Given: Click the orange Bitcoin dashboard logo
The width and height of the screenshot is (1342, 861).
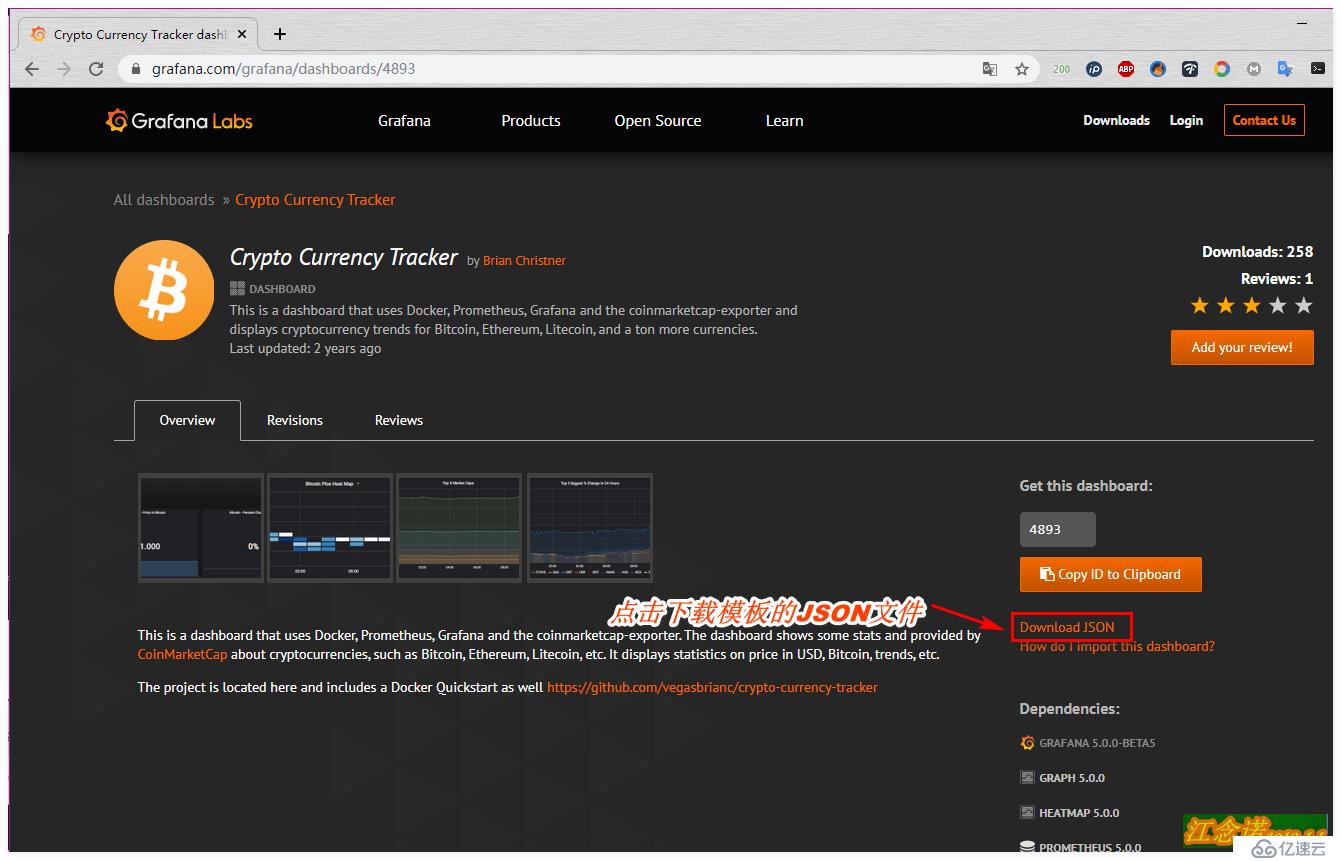Looking at the screenshot, I should (x=164, y=290).
